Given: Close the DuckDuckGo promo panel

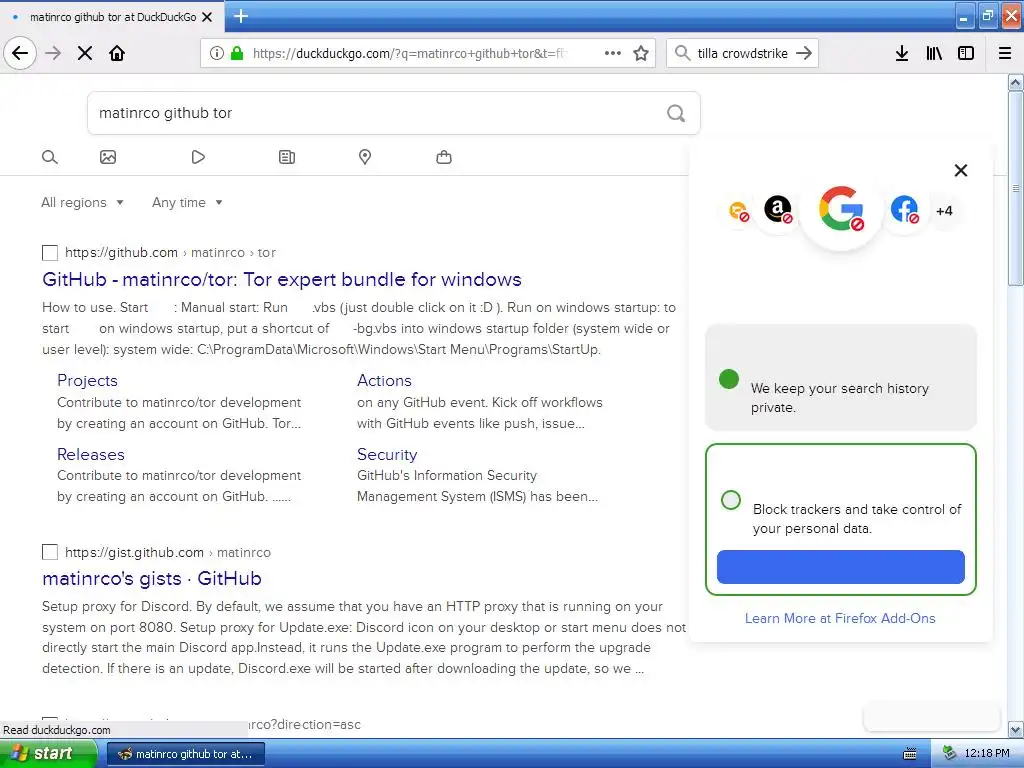Looking at the screenshot, I should coord(961,170).
